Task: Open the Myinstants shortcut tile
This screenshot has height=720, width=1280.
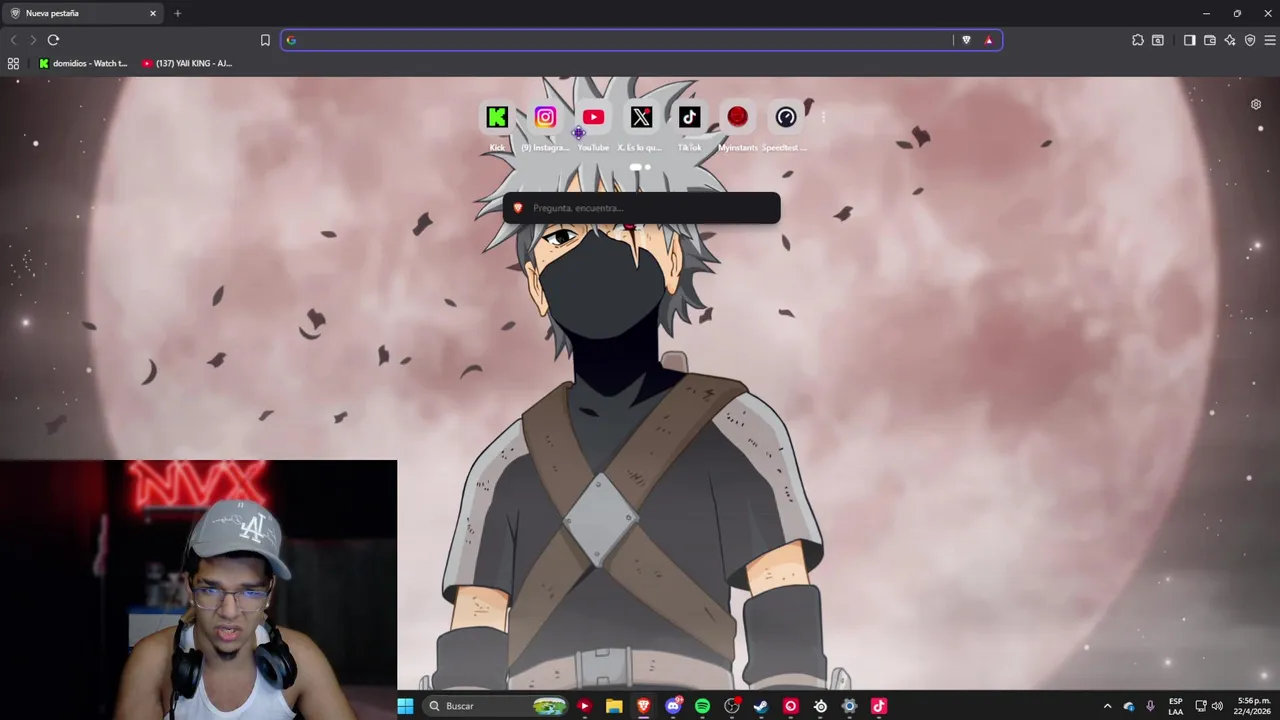Action: click(x=737, y=118)
